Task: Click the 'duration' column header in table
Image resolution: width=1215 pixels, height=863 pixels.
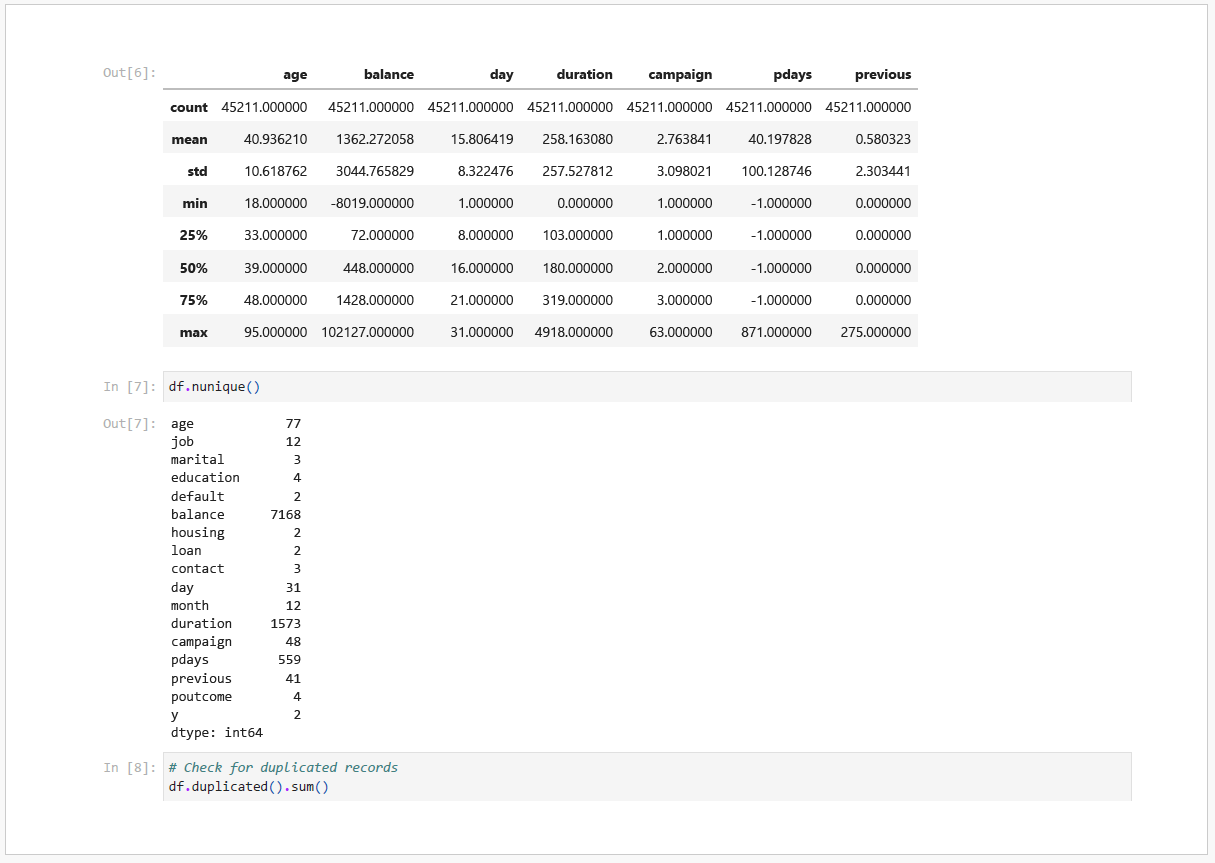Action: click(x=584, y=74)
